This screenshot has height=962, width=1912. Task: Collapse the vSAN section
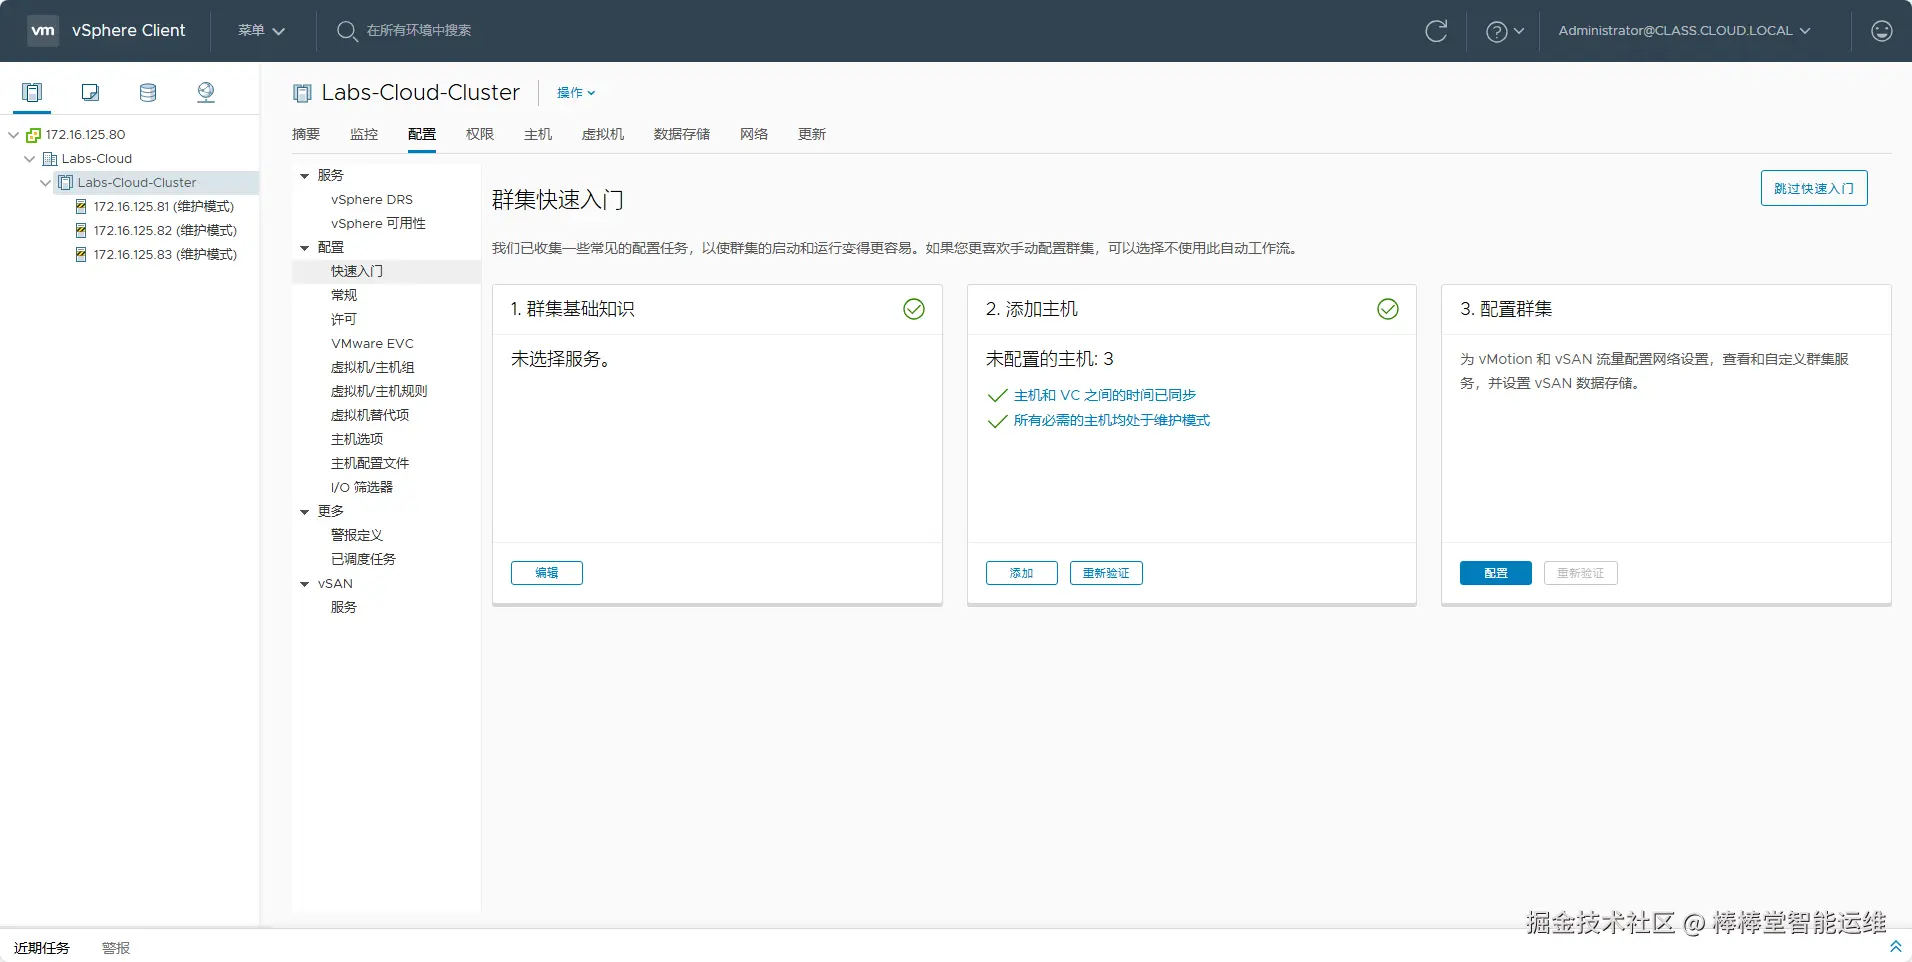pyautogui.click(x=305, y=584)
